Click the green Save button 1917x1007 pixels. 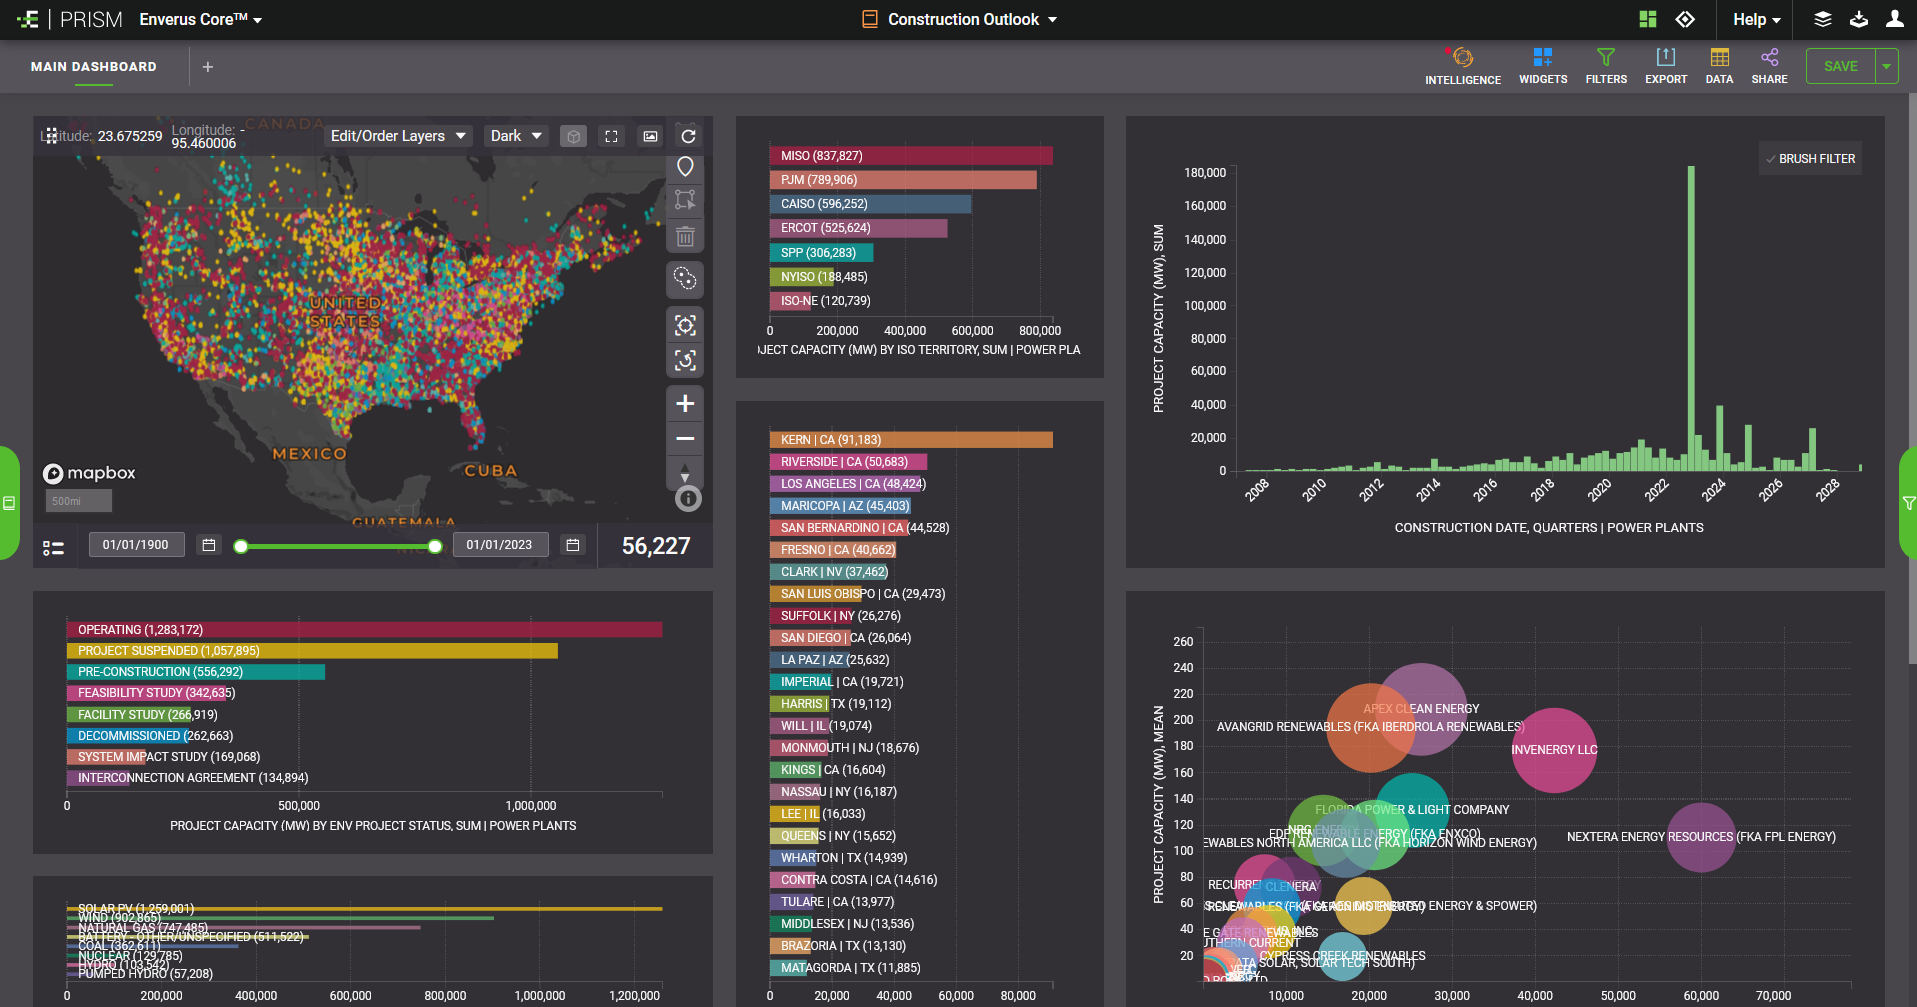click(x=1840, y=66)
